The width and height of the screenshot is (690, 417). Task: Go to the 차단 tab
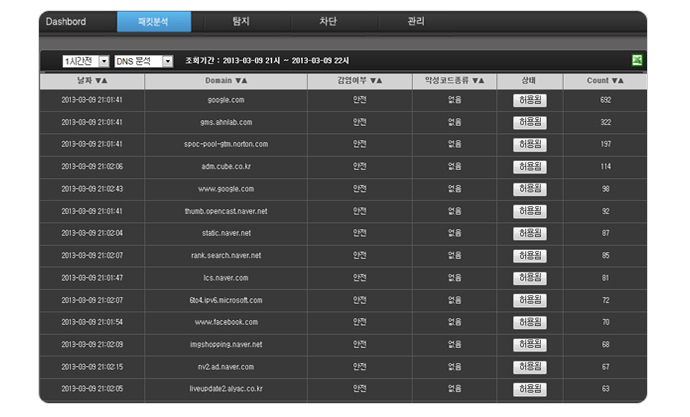coord(328,21)
